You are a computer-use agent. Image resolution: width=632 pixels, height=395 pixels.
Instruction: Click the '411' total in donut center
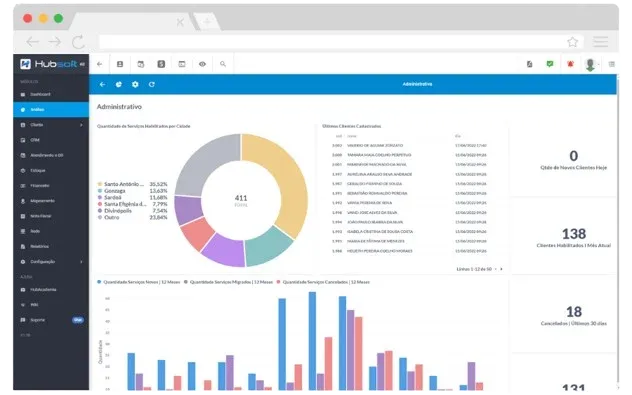pos(241,198)
